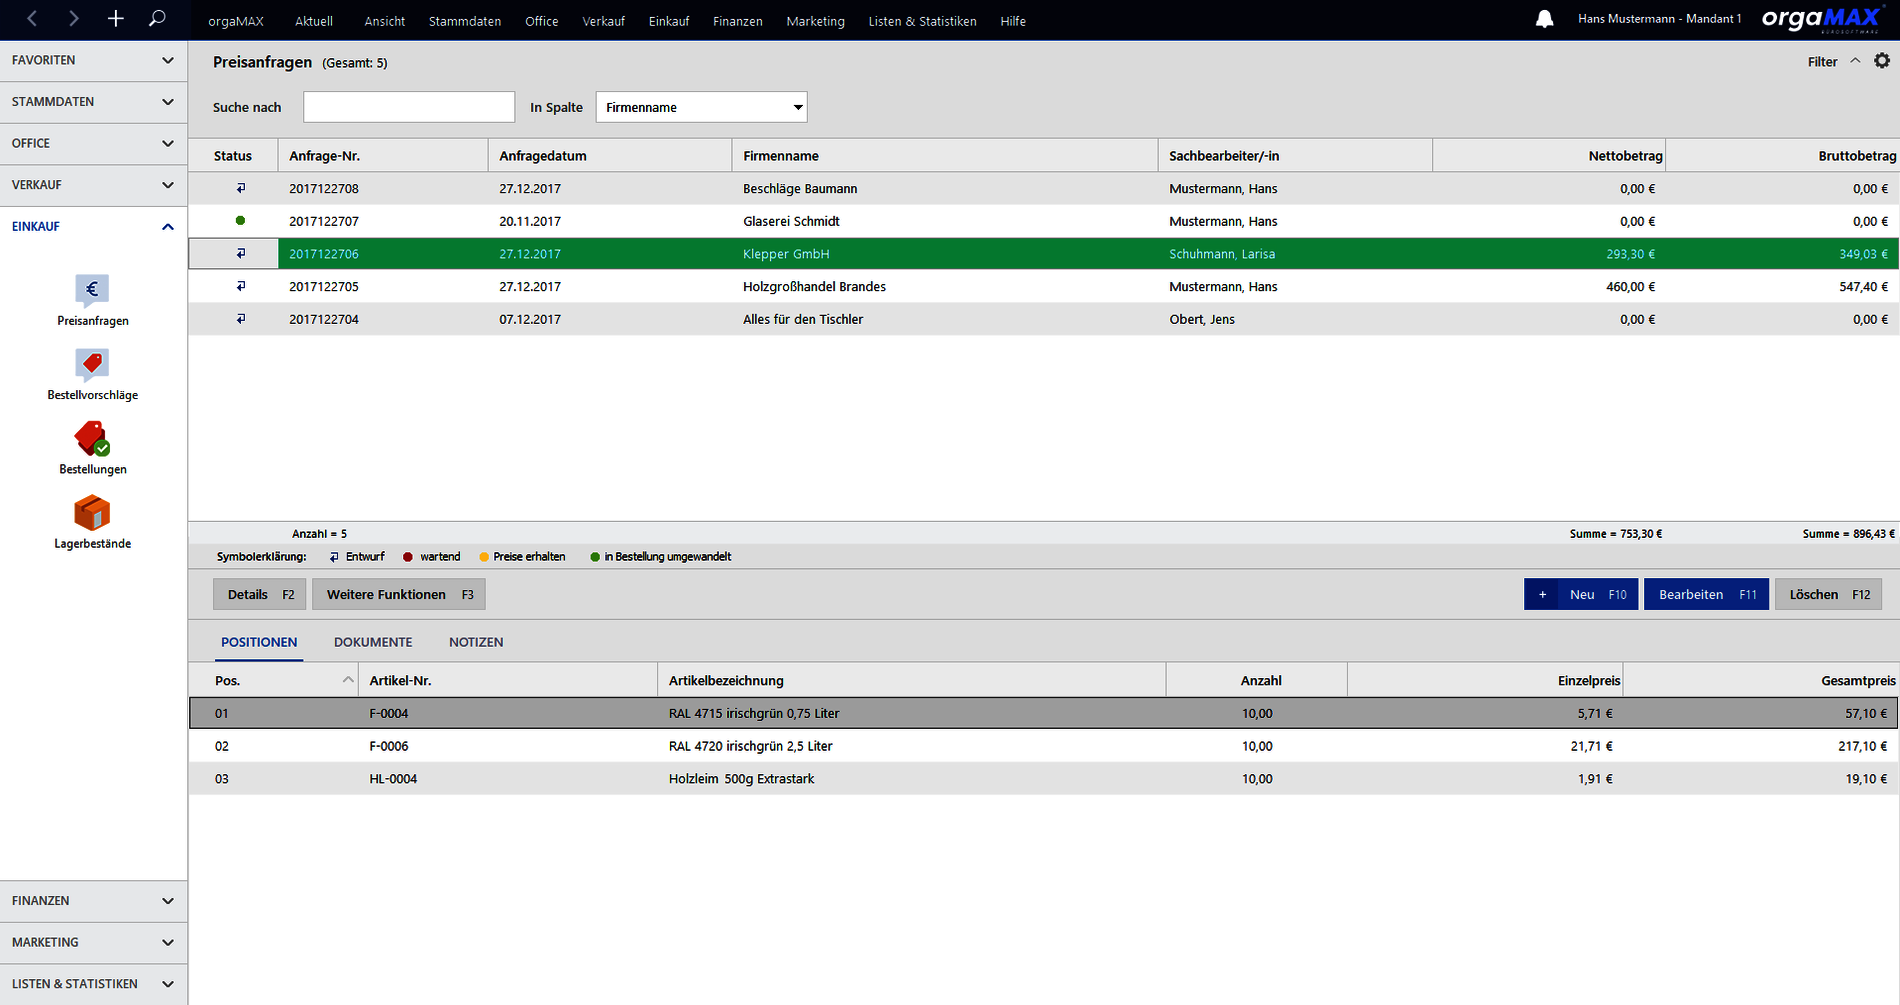Sort by the Nettobetrag column header
Image resolution: width=1900 pixels, height=1005 pixels.
[x=1549, y=156]
